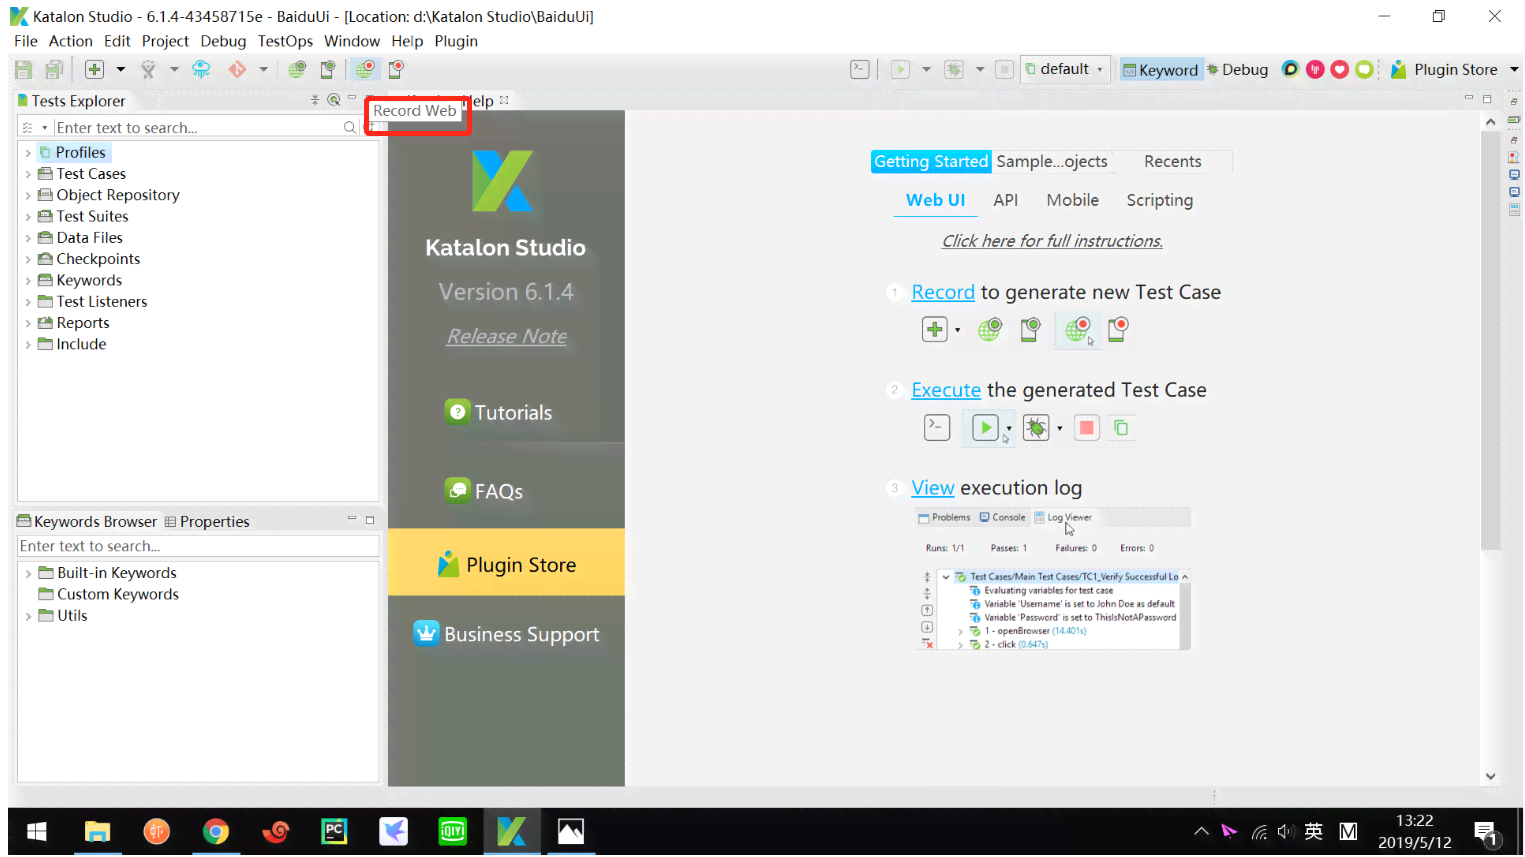Click the build tools icon in the toolbar

click(148, 69)
